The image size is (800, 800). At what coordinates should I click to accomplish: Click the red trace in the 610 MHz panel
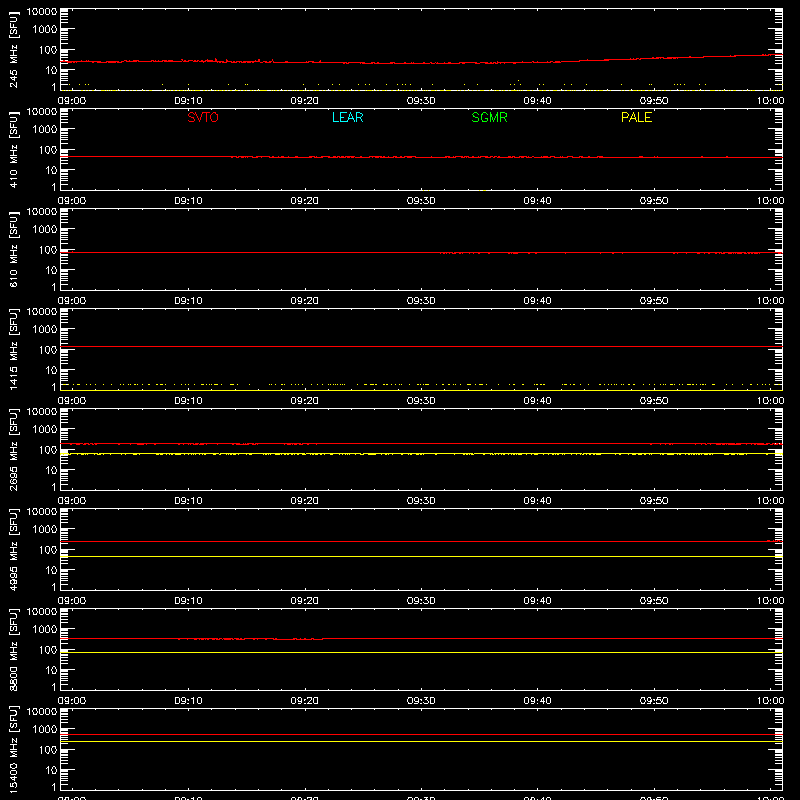(x=421, y=253)
